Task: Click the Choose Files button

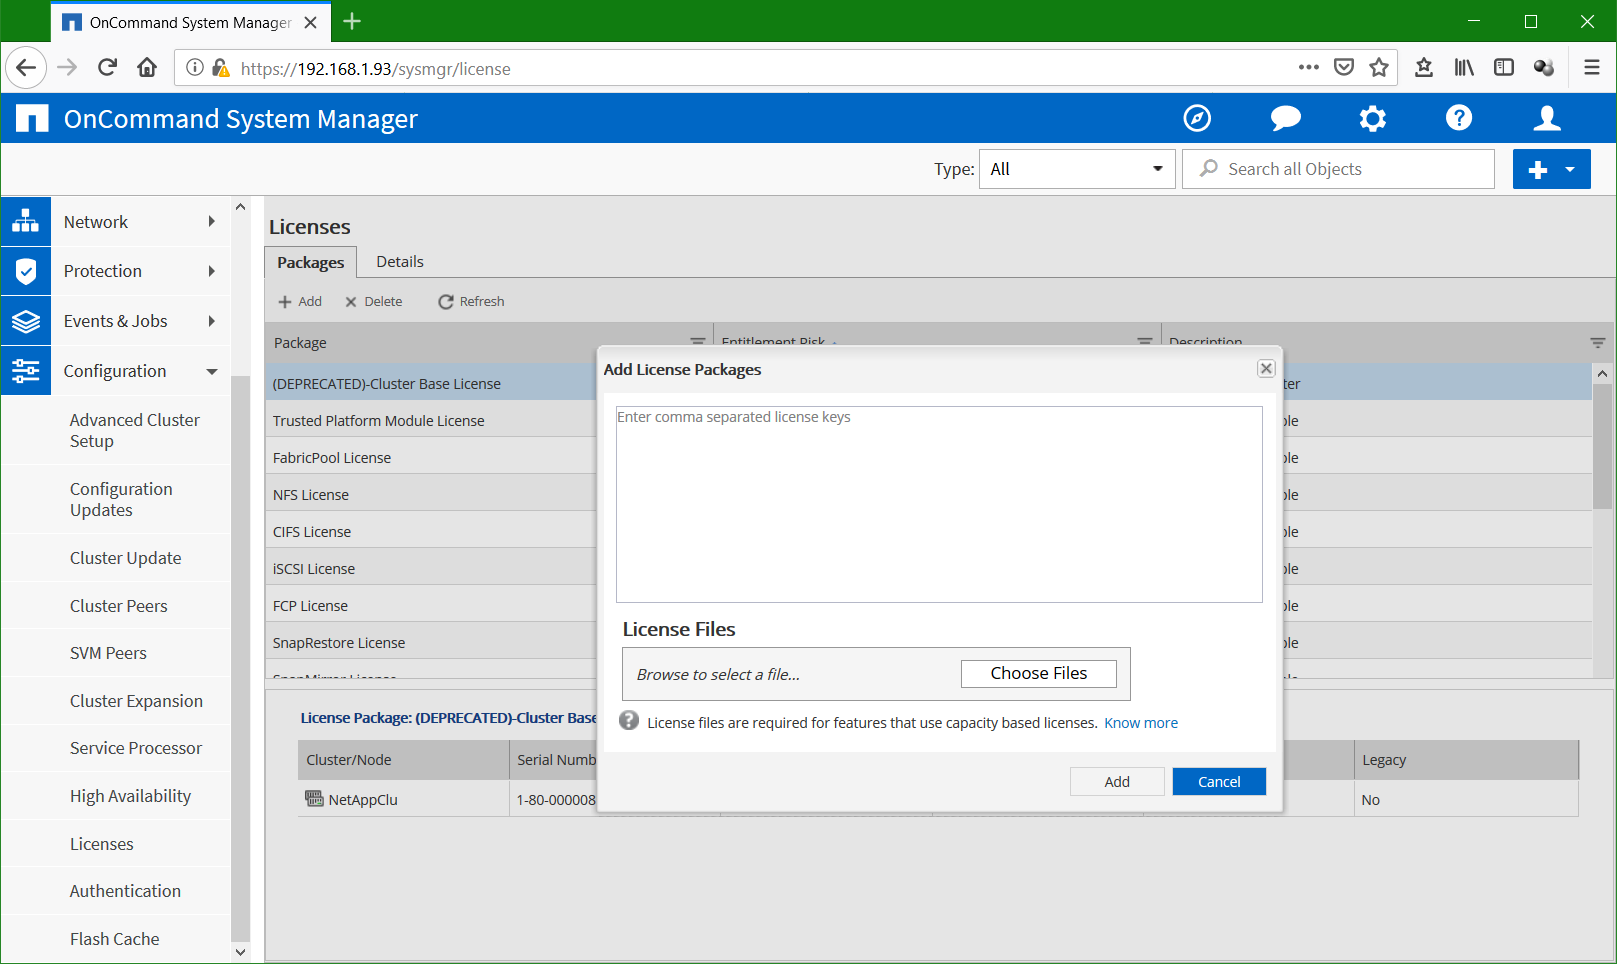Action: [x=1038, y=674]
